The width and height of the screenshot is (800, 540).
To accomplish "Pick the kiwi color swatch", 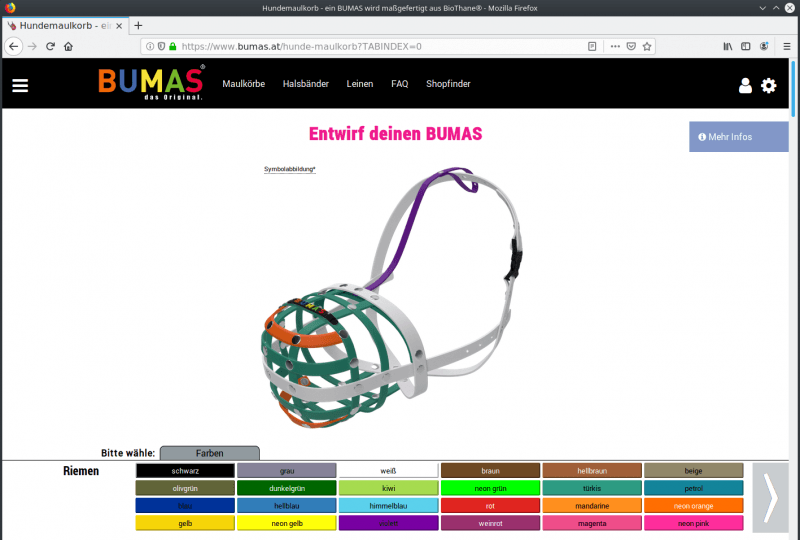I will click(x=388, y=488).
